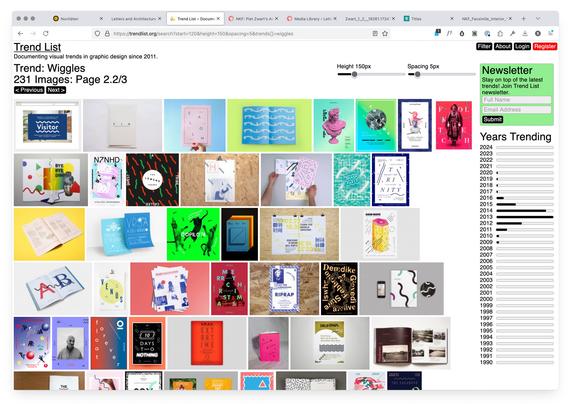Open the photo book spread thumbnail
This screenshot has width=571, height=404.
pyautogui.click(x=411, y=343)
